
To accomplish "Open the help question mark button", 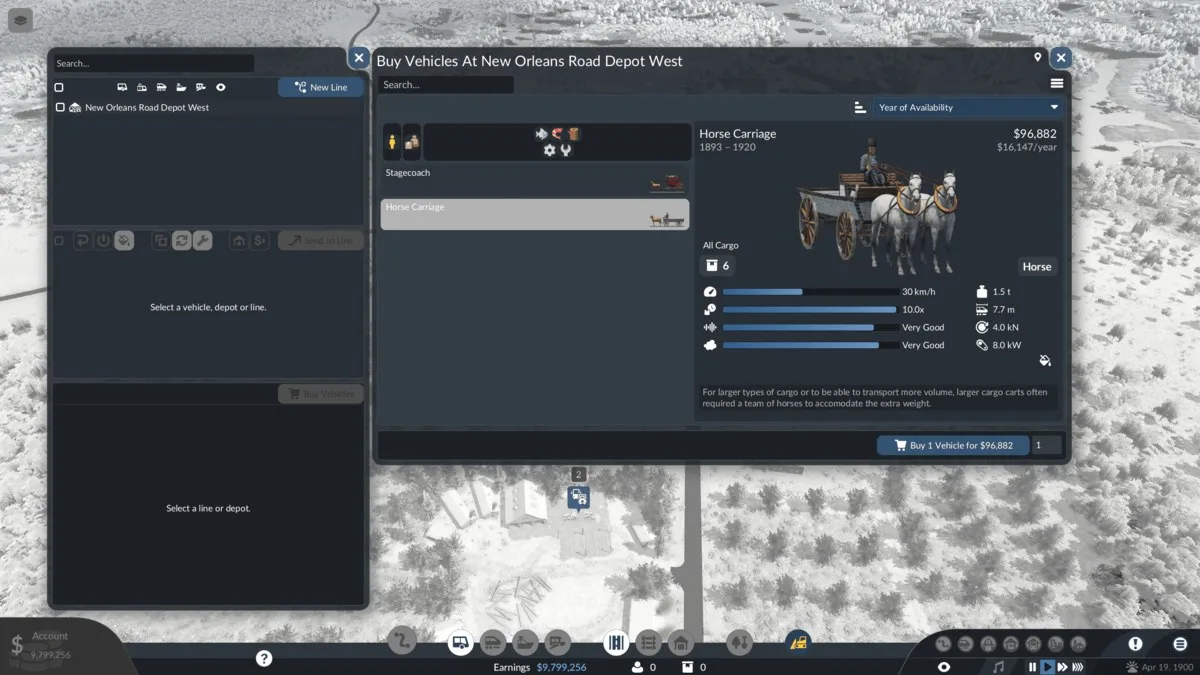I will 264,658.
